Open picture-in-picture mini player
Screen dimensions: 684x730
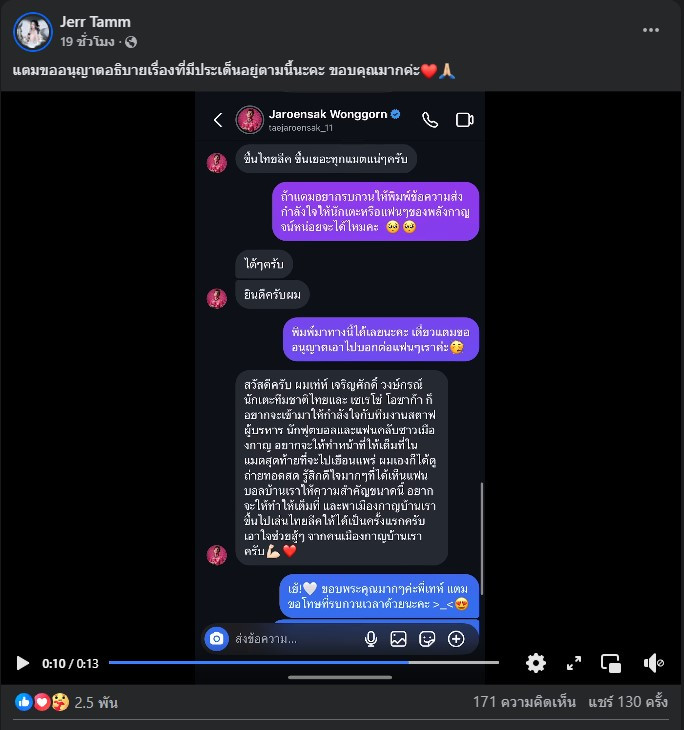coord(611,663)
